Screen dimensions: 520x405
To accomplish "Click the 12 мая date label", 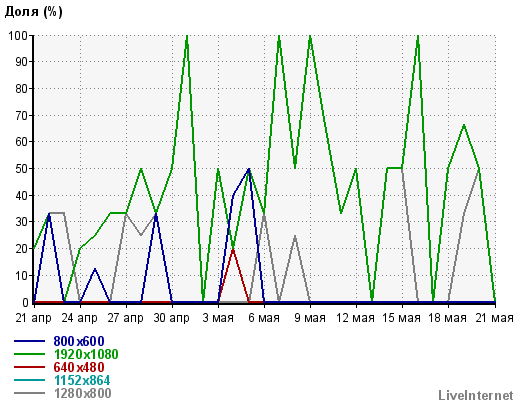I will click(x=355, y=318).
